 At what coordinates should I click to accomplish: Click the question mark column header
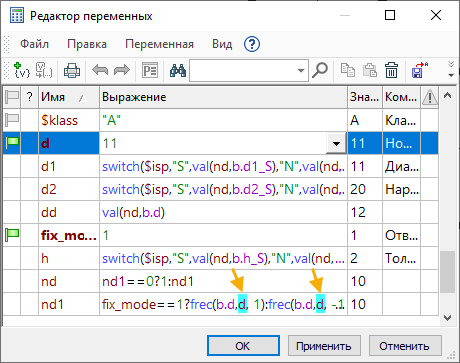click(30, 97)
